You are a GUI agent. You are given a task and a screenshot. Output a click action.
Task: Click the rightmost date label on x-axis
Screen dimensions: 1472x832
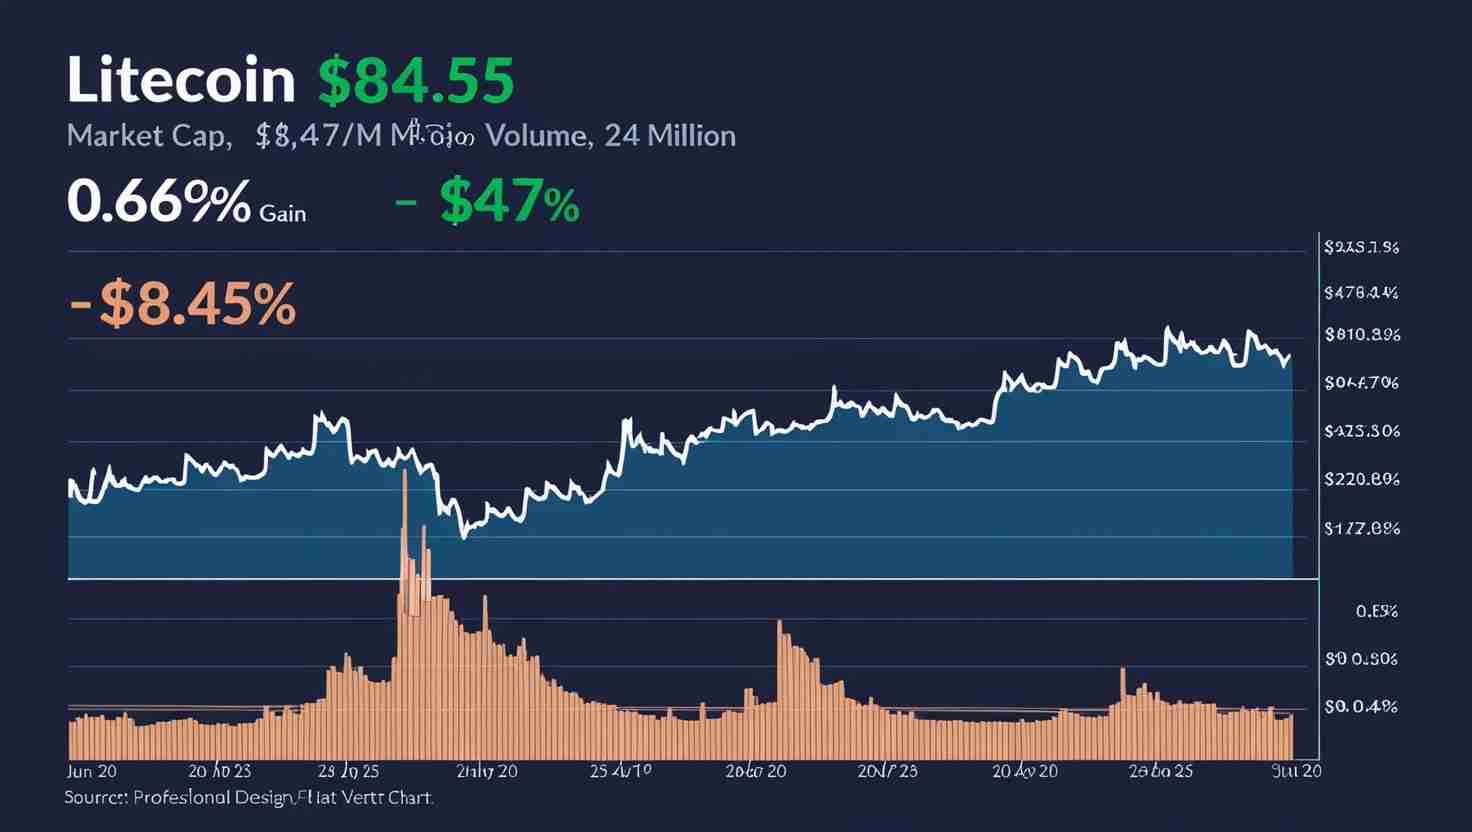coord(1296,771)
